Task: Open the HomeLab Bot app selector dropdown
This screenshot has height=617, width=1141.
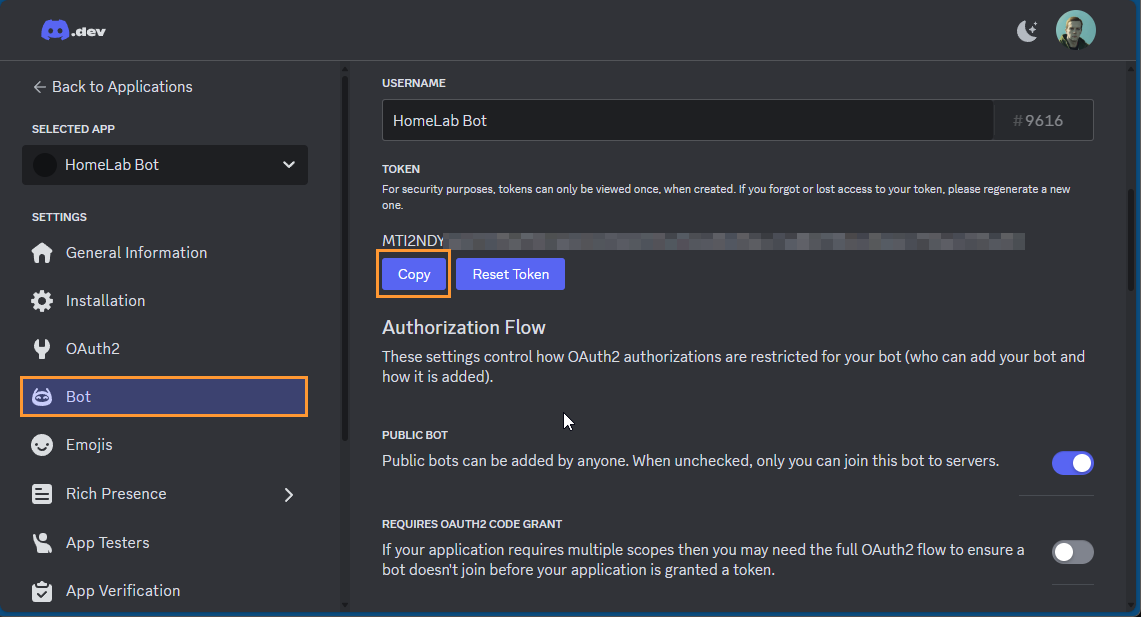Action: [165, 165]
